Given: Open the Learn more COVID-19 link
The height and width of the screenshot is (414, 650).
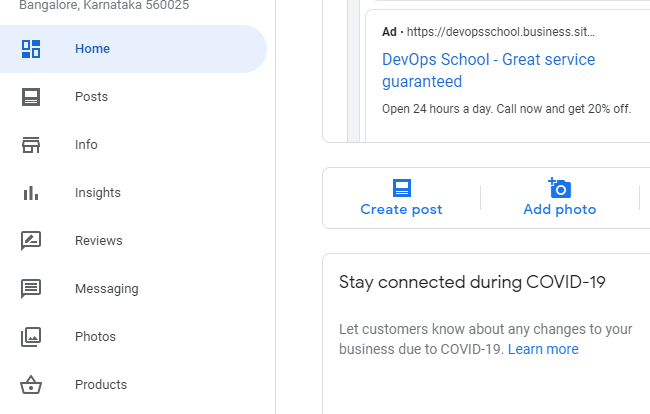Looking at the screenshot, I should pos(543,349).
